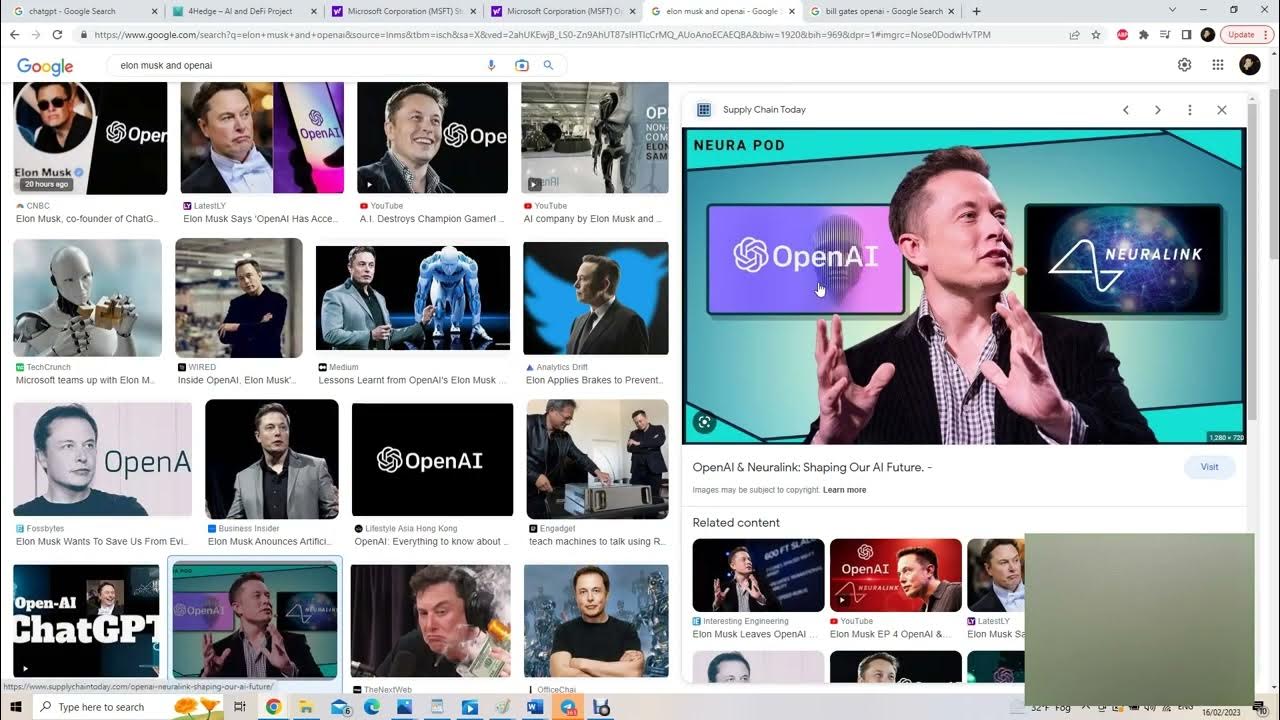Open Open-AI ChatGPT video thumbnail
1280x720 pixels.
86,622
